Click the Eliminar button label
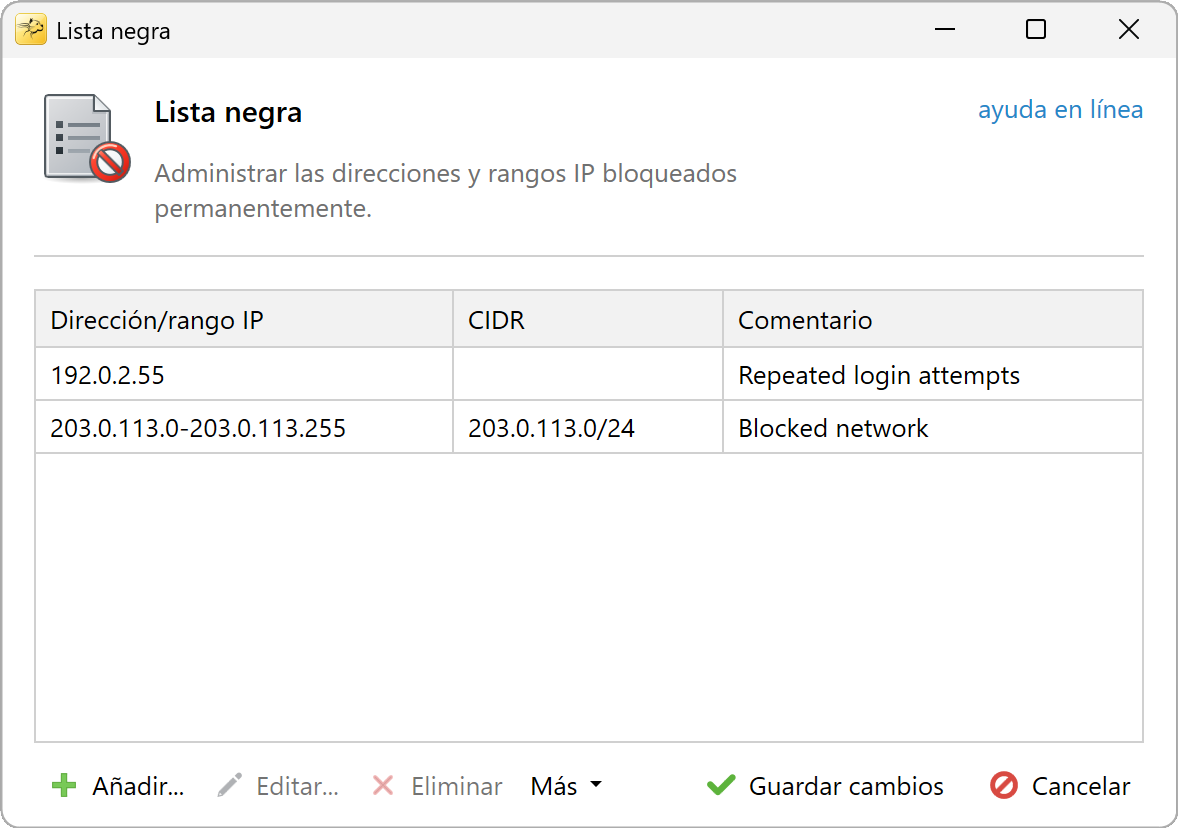1178x828 pixels. click(x=457, y=786)
